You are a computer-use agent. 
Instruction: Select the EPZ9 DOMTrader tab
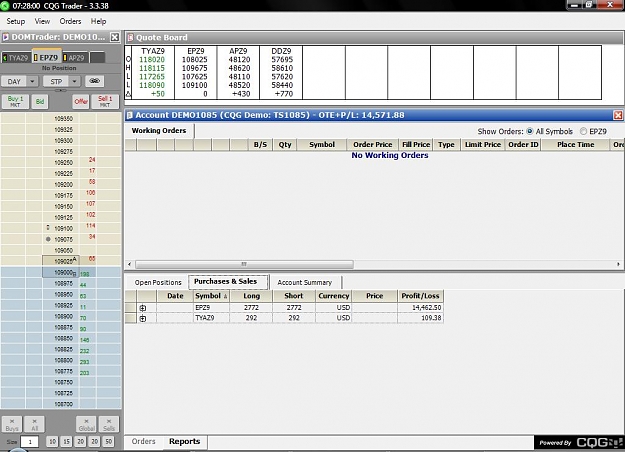click(x=47, y=57)
